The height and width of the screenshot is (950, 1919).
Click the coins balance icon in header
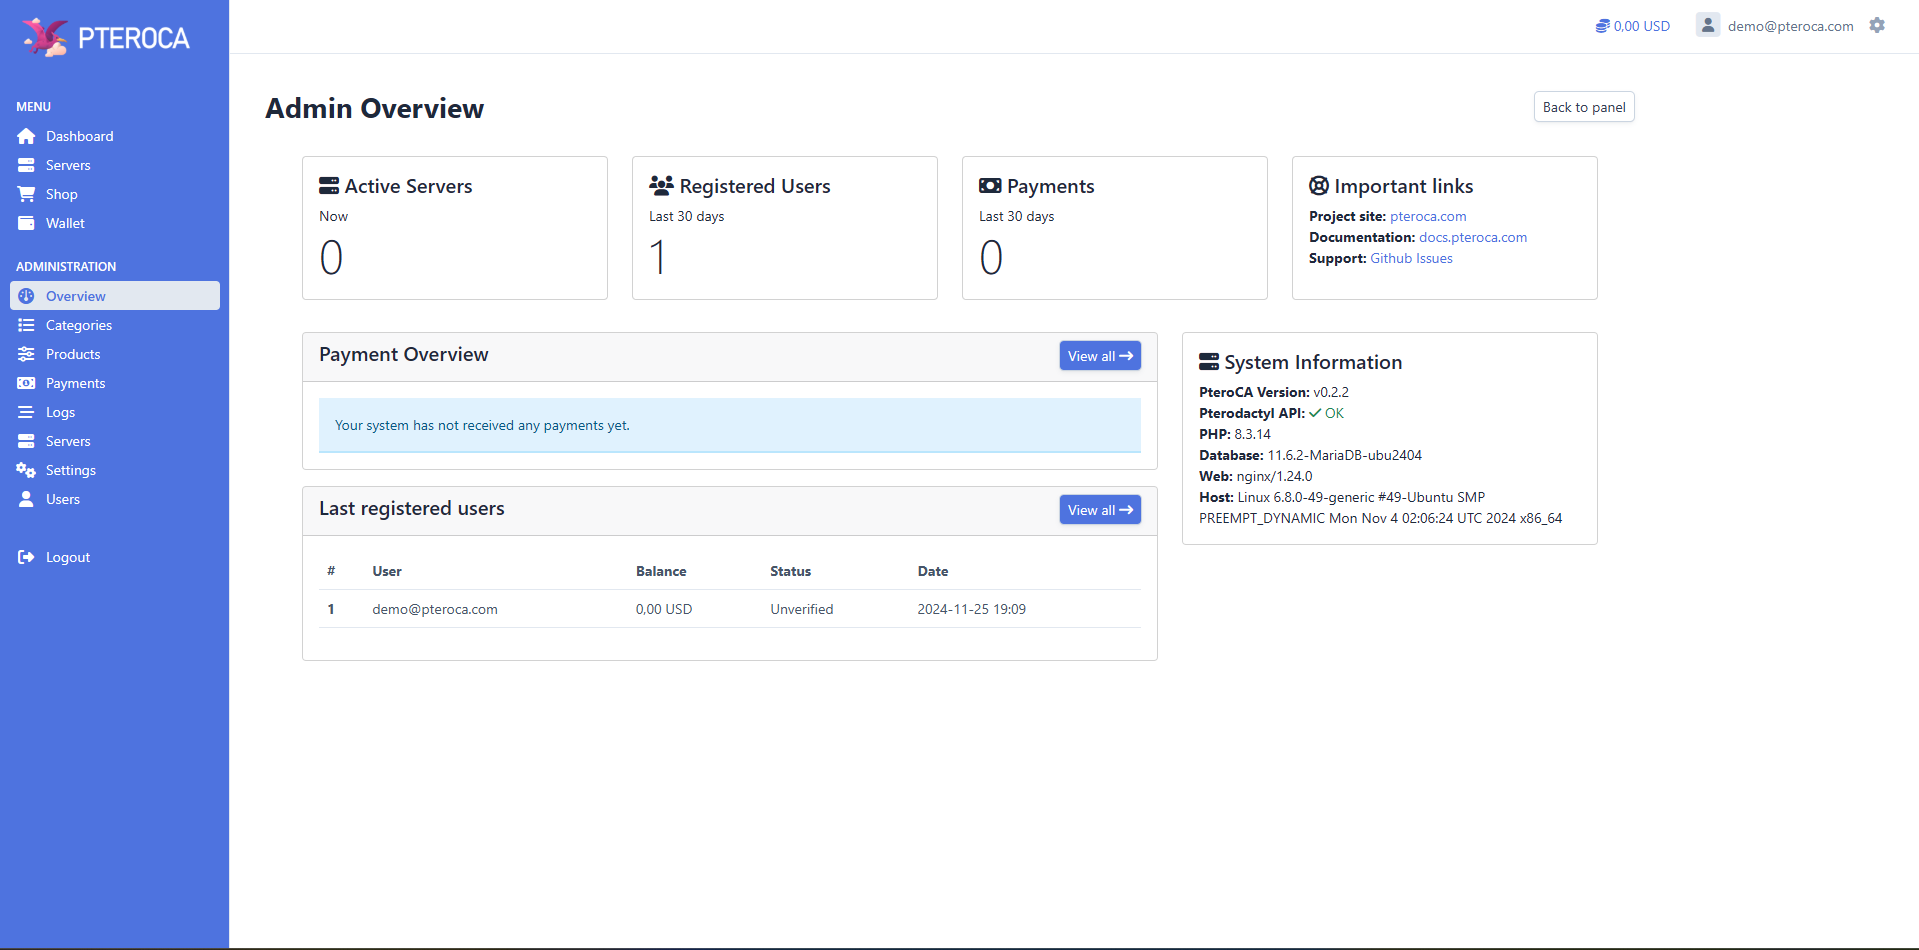1602,26
